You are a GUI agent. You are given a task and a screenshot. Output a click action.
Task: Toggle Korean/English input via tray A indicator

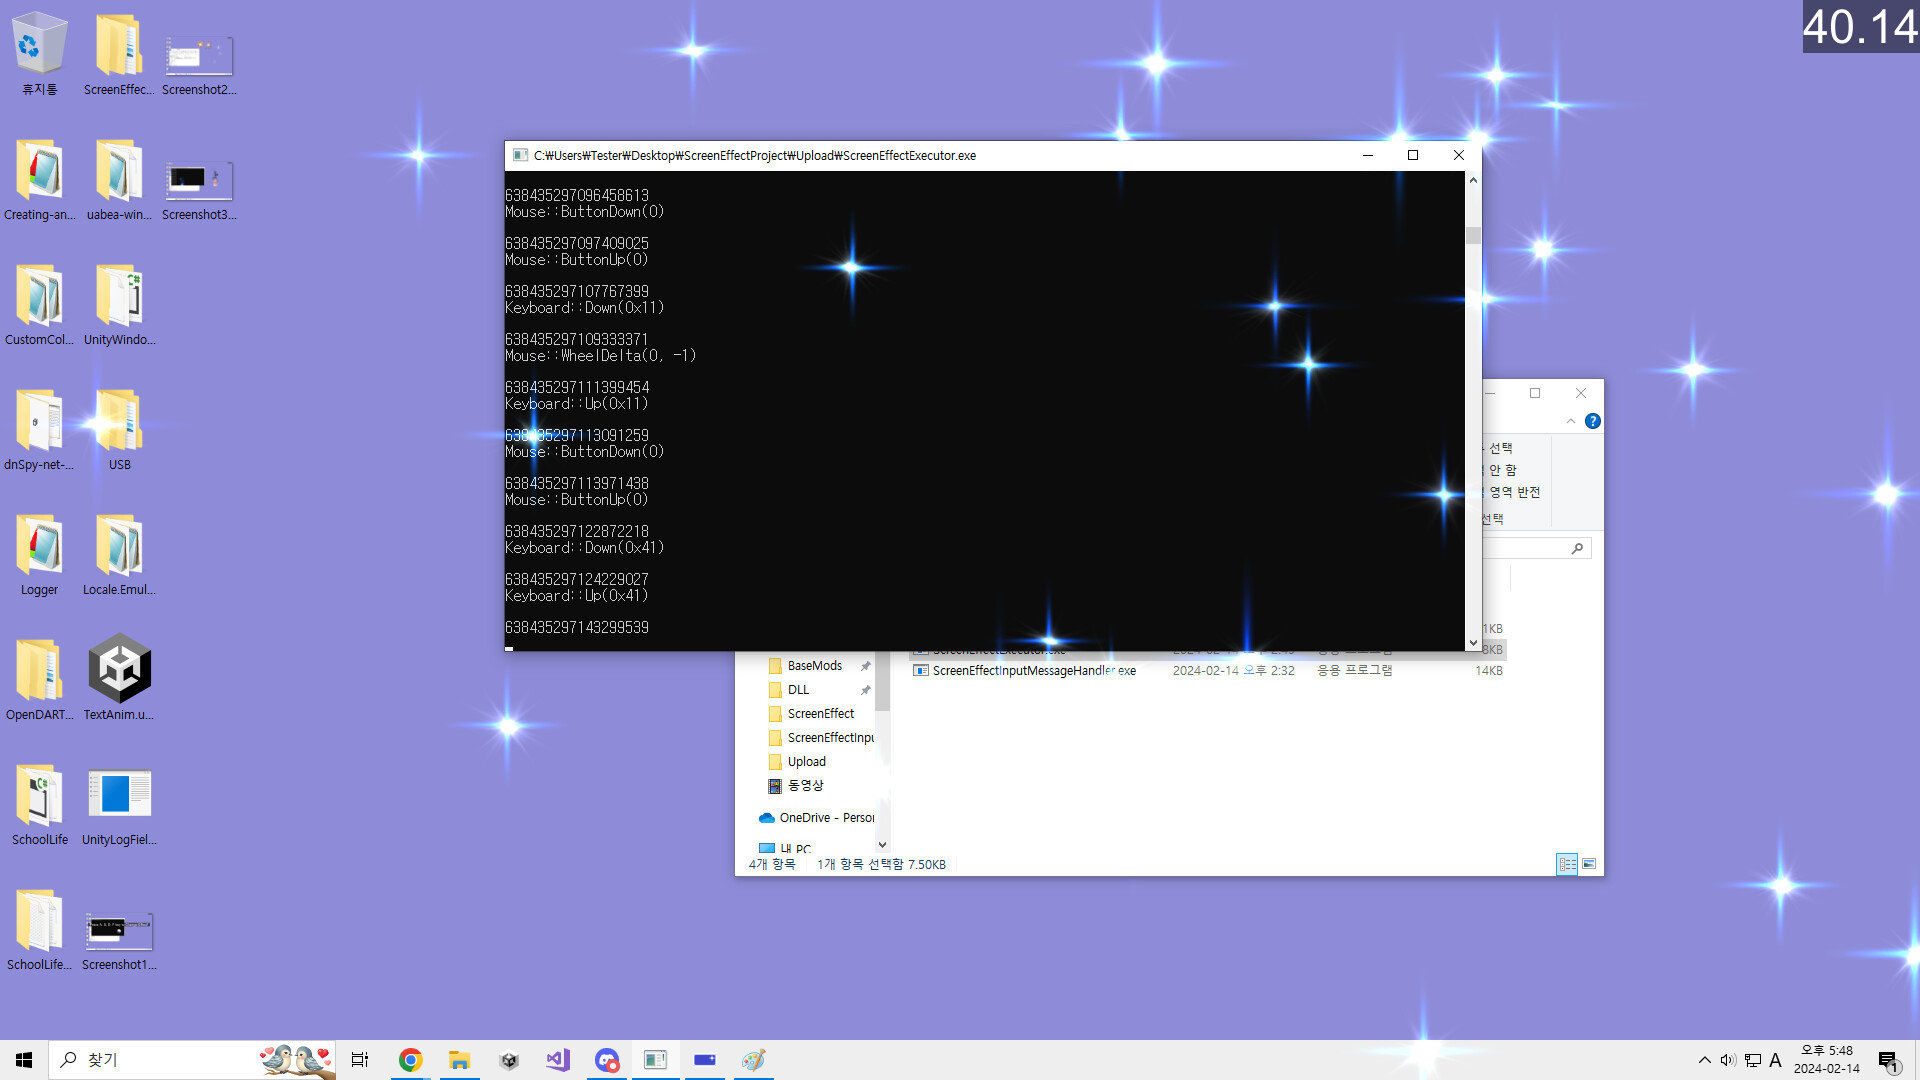(1774, 1059)
